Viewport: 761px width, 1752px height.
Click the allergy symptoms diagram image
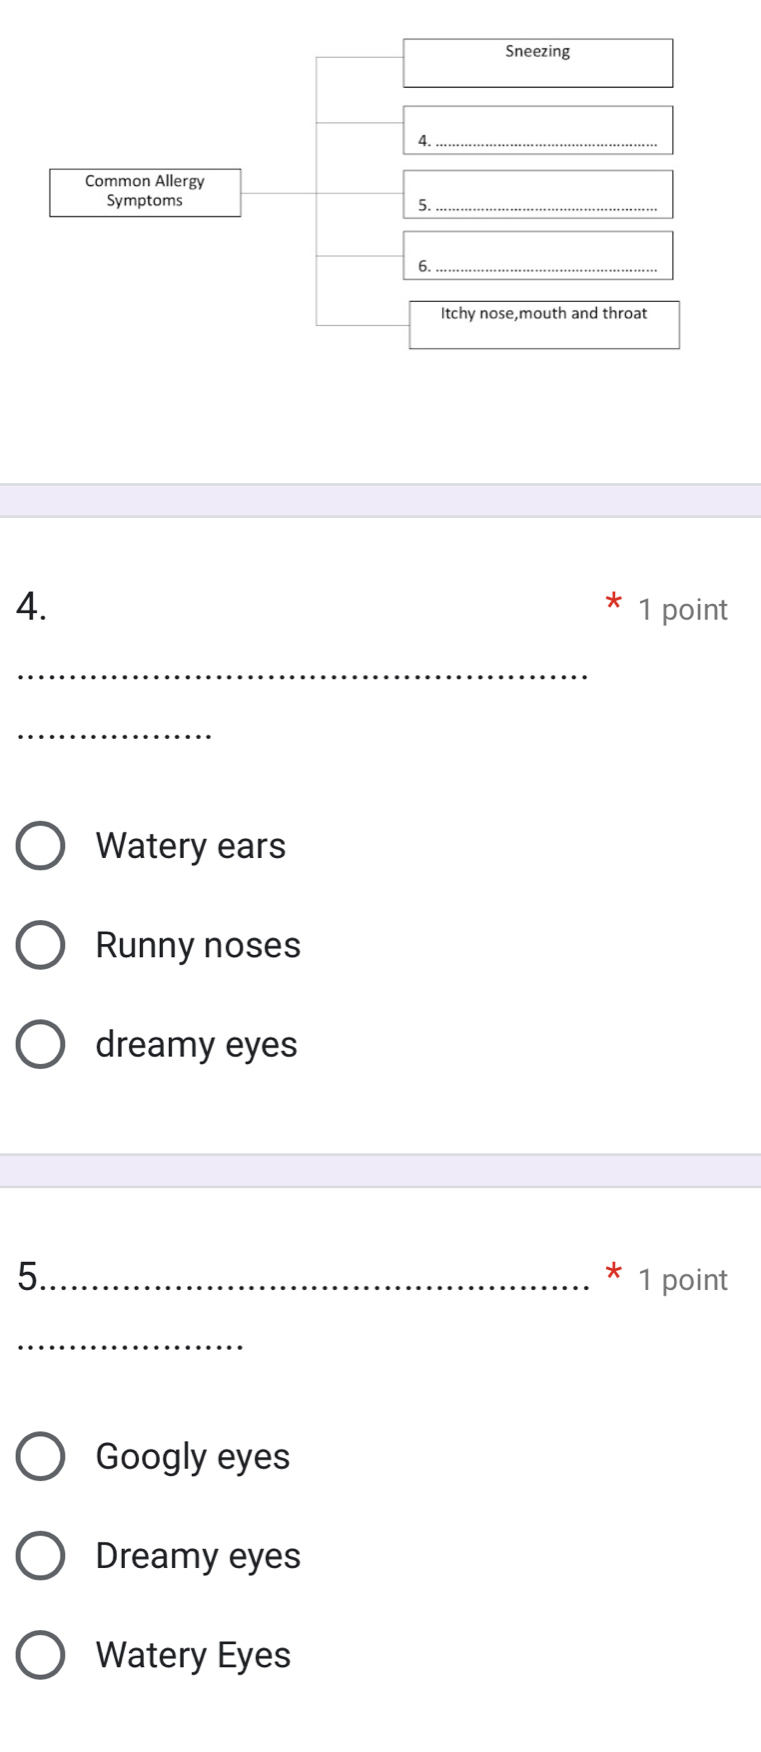click(380, 190)
